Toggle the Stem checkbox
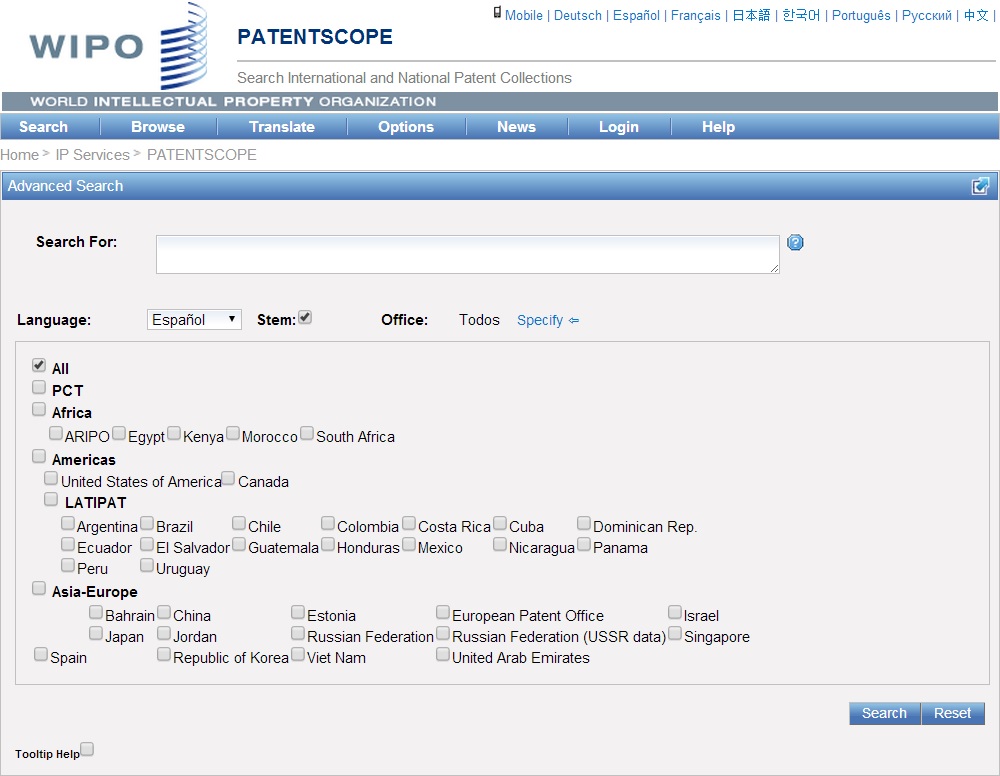Image resolution: width=1000 pixels, height=776 pixels. [305, 317]
